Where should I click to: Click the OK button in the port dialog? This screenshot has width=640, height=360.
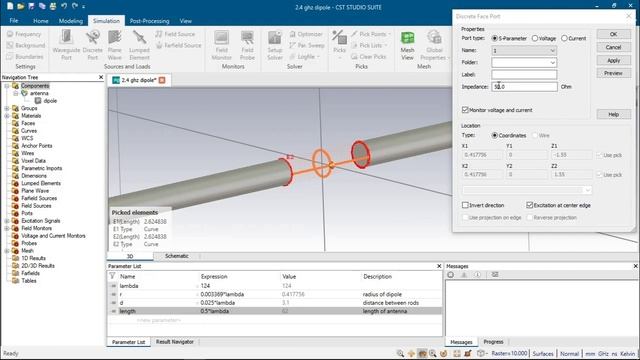click(613, 34)
